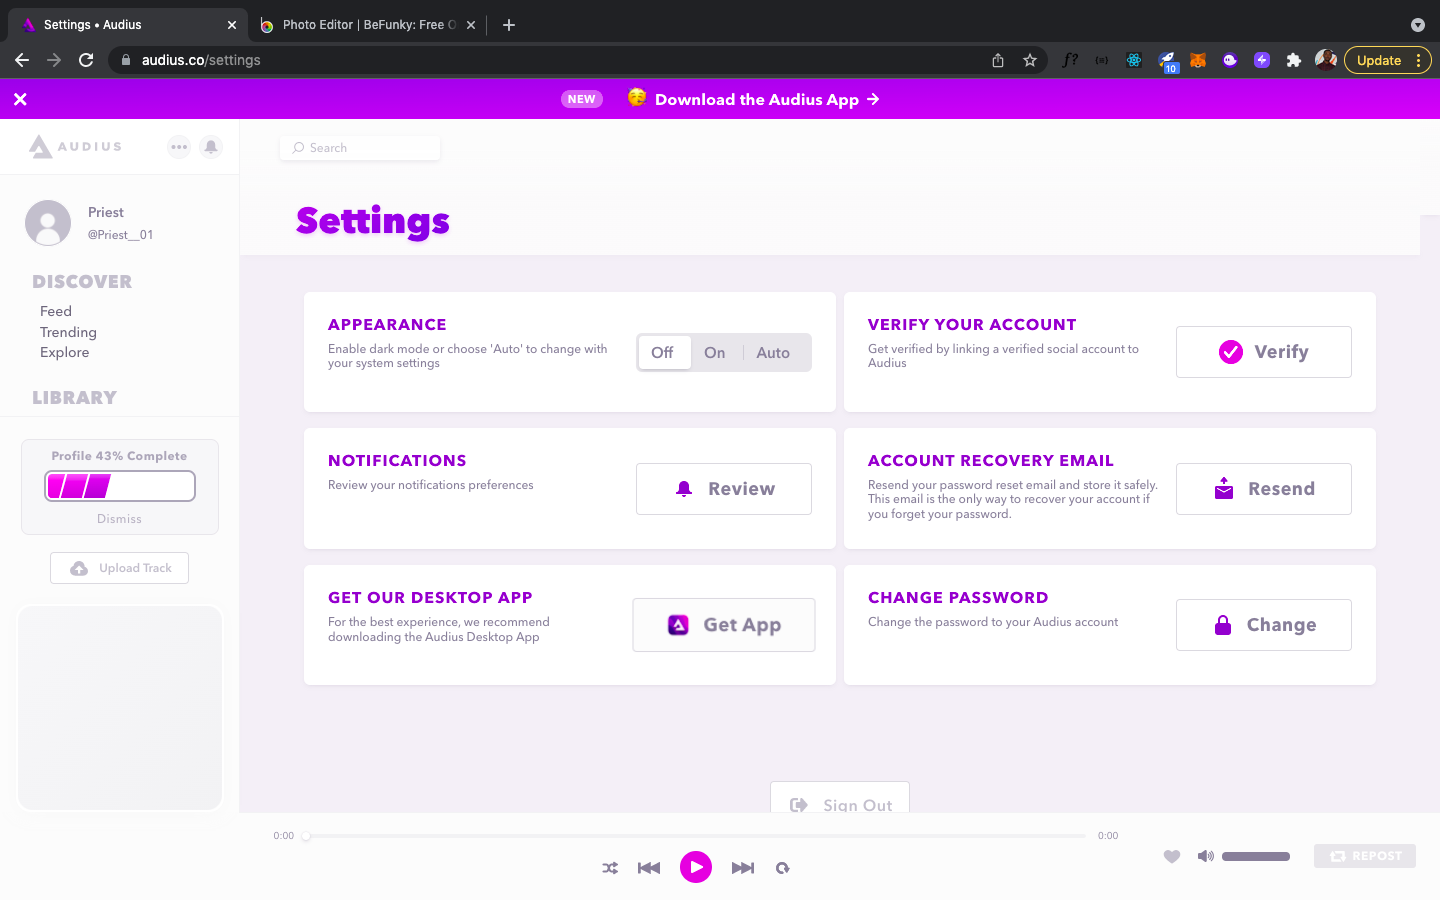Set appearance to On
This screenshot has width=1440, height=900.
(715, 352)
